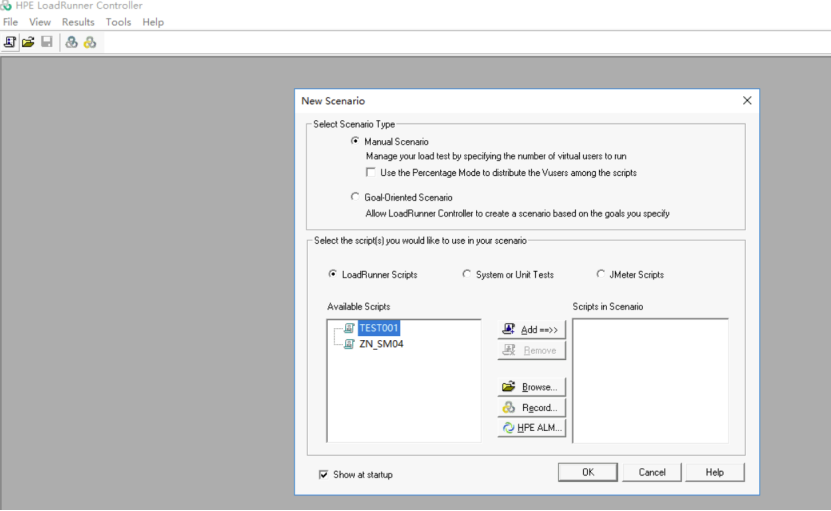831x511 pixels.
Task: Click the New Scenario dialog title bar
Action: coord(527,101)
